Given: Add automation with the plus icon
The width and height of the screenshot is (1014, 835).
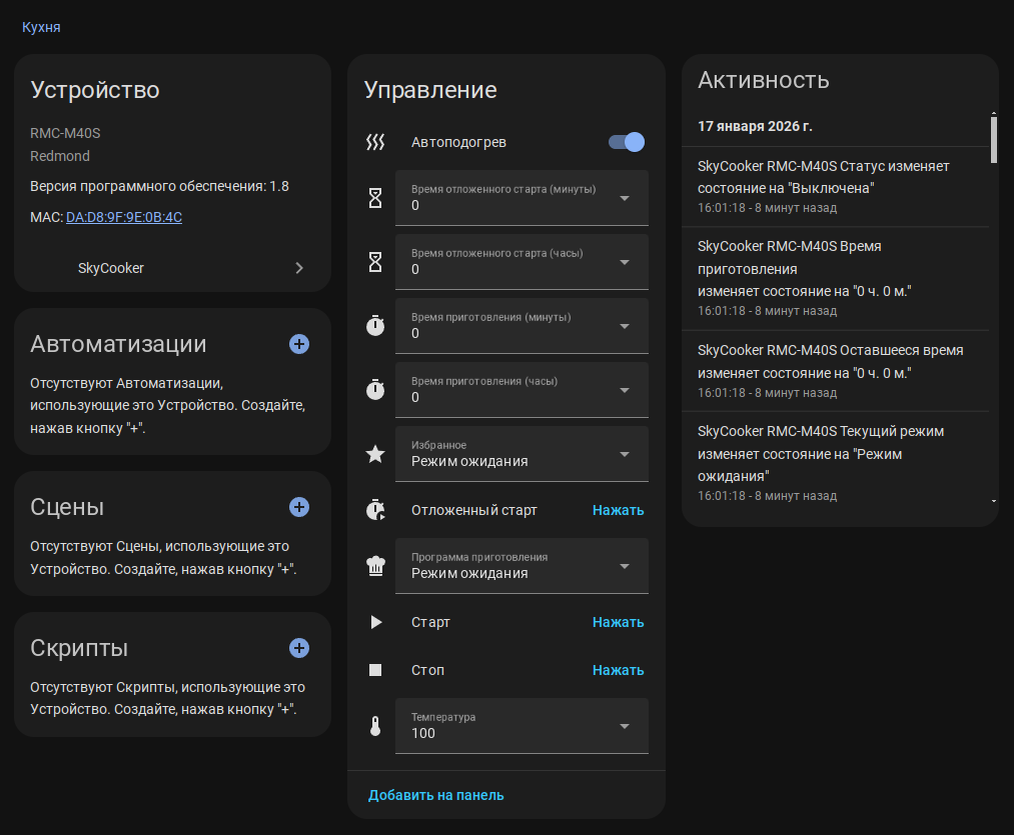Looking at the screenshot, I should click(299, 344).
